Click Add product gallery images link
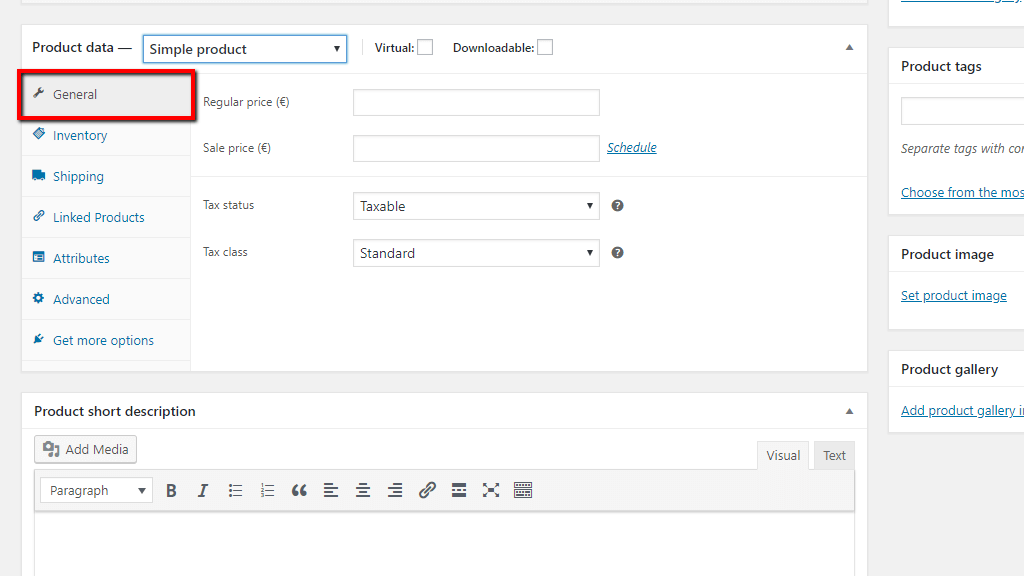Image resolution: width=1024 pixels, height=576 pixels. coord(962,410)
